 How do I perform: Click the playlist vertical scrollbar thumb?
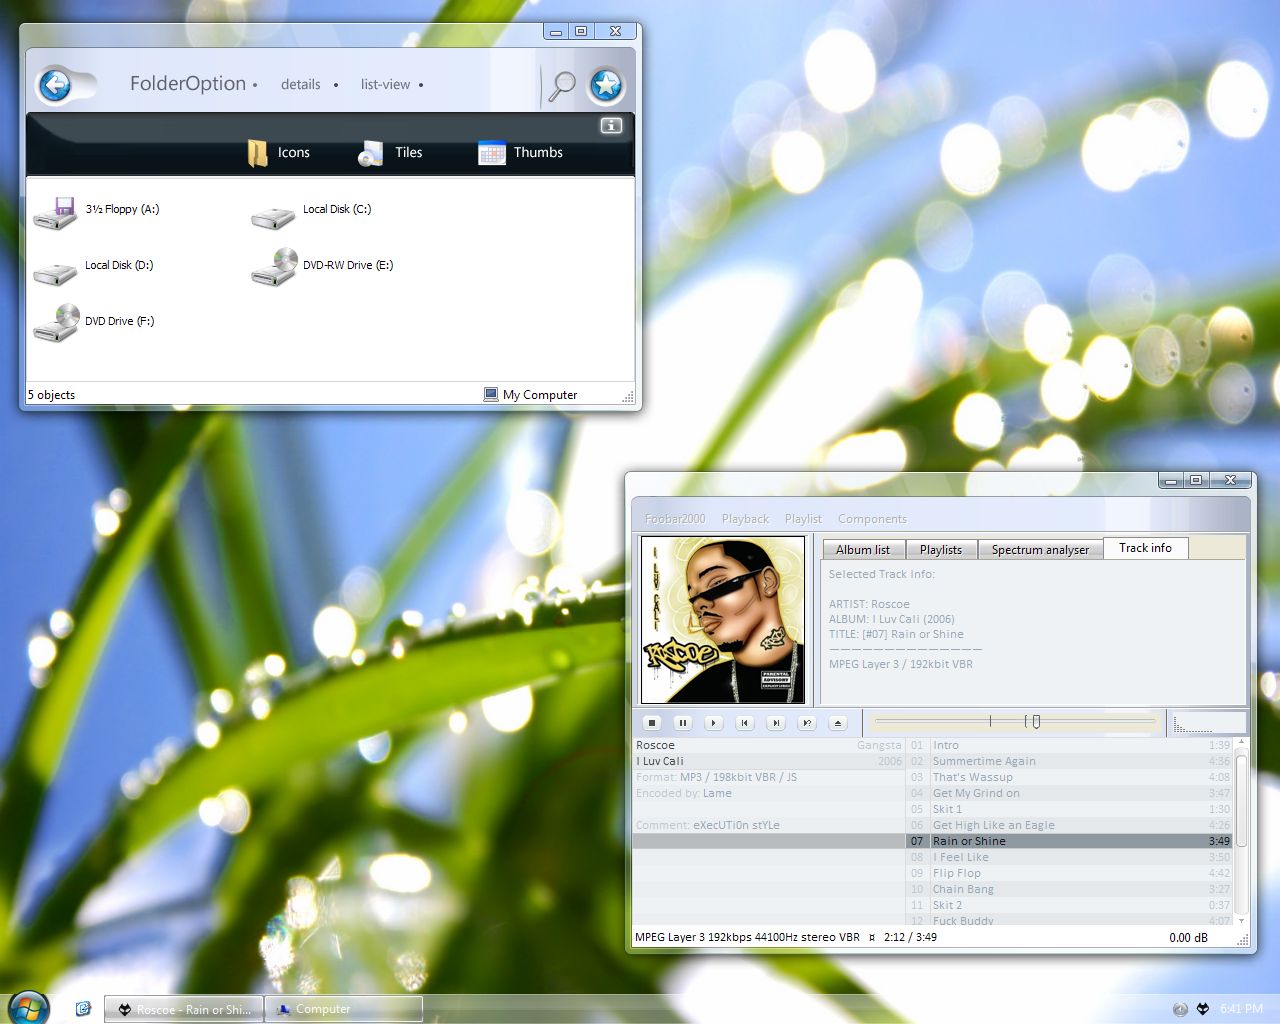click(1242, 801)
